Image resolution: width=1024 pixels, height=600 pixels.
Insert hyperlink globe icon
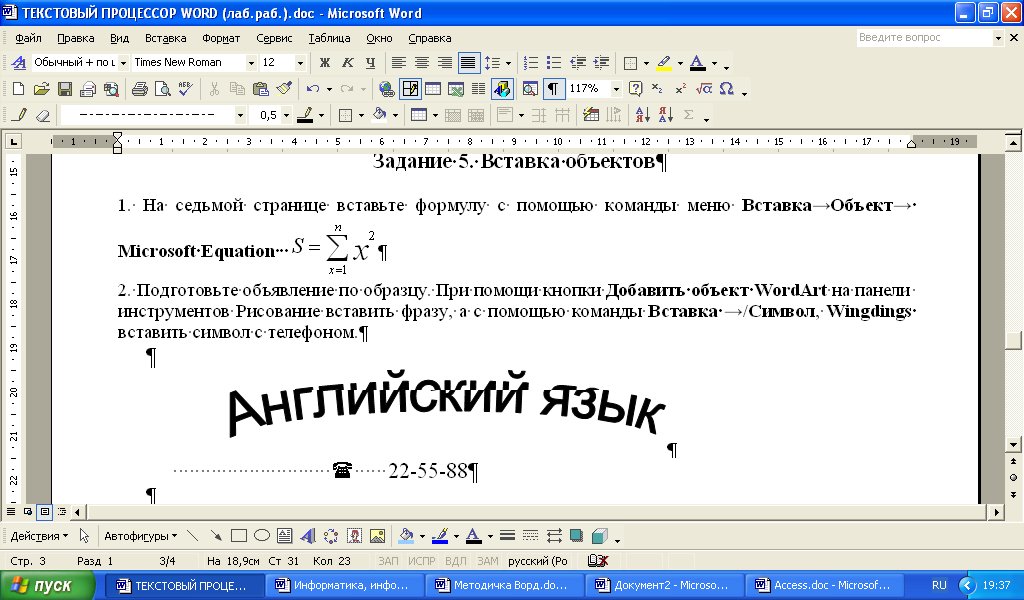coord(387,89)
